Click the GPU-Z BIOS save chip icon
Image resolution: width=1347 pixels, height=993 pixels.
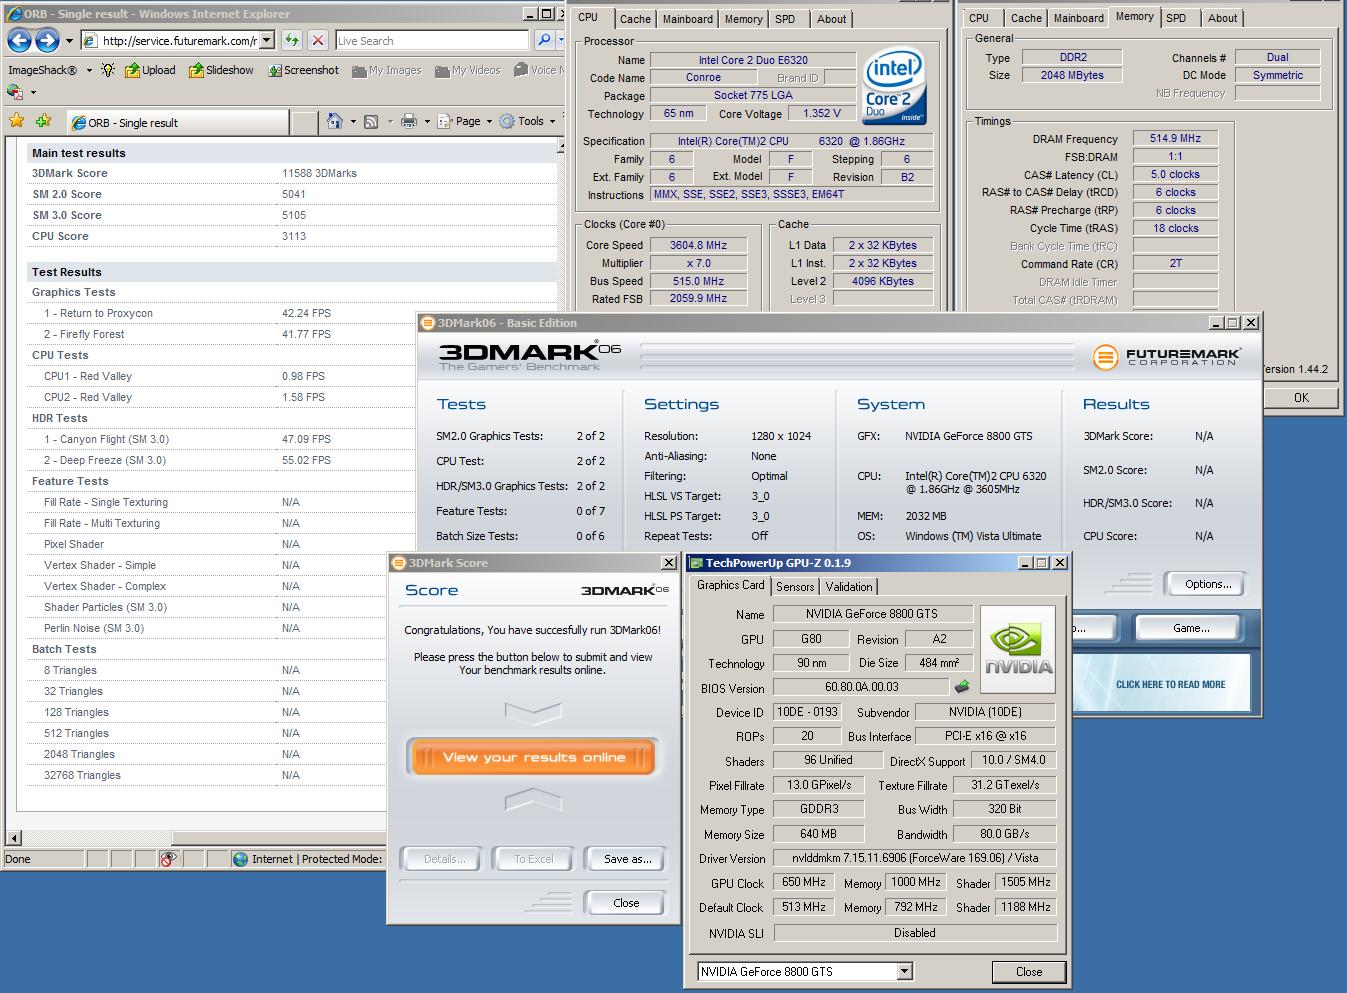[x=962, y=687]
